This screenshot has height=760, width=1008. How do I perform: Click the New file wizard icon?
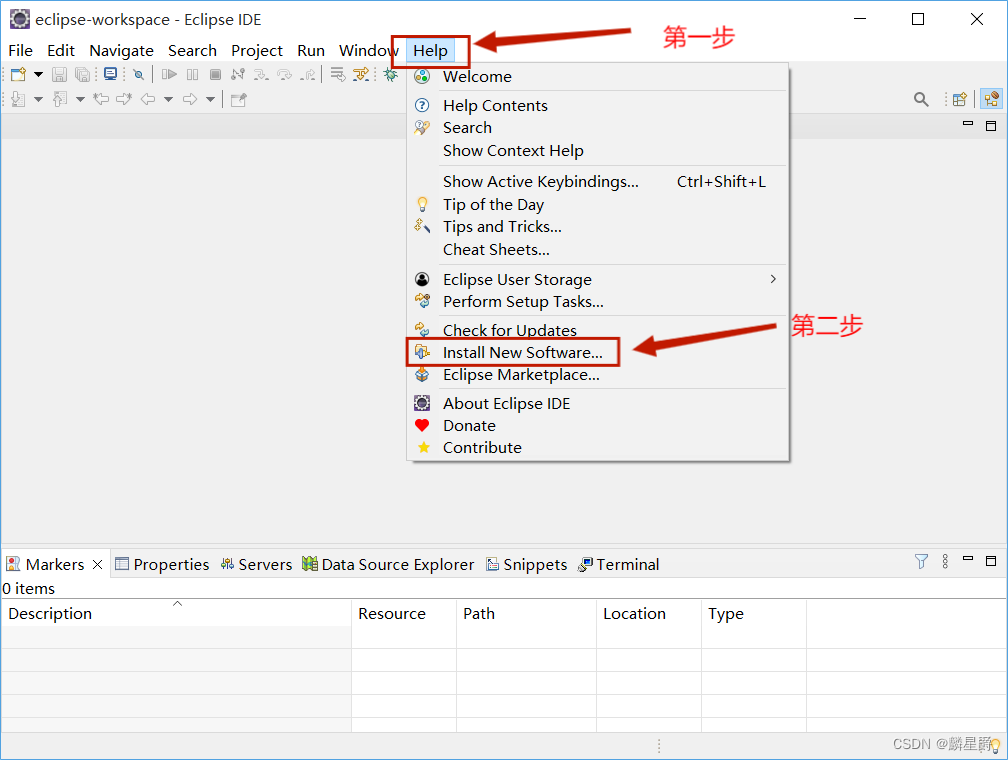pyautogui.click(x=18, y=75)
